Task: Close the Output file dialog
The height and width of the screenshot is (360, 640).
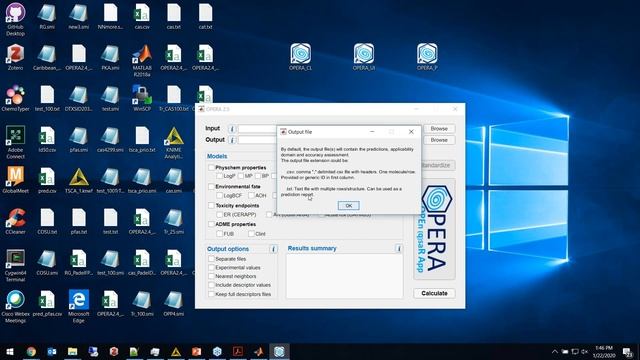Action: point(411,131)
